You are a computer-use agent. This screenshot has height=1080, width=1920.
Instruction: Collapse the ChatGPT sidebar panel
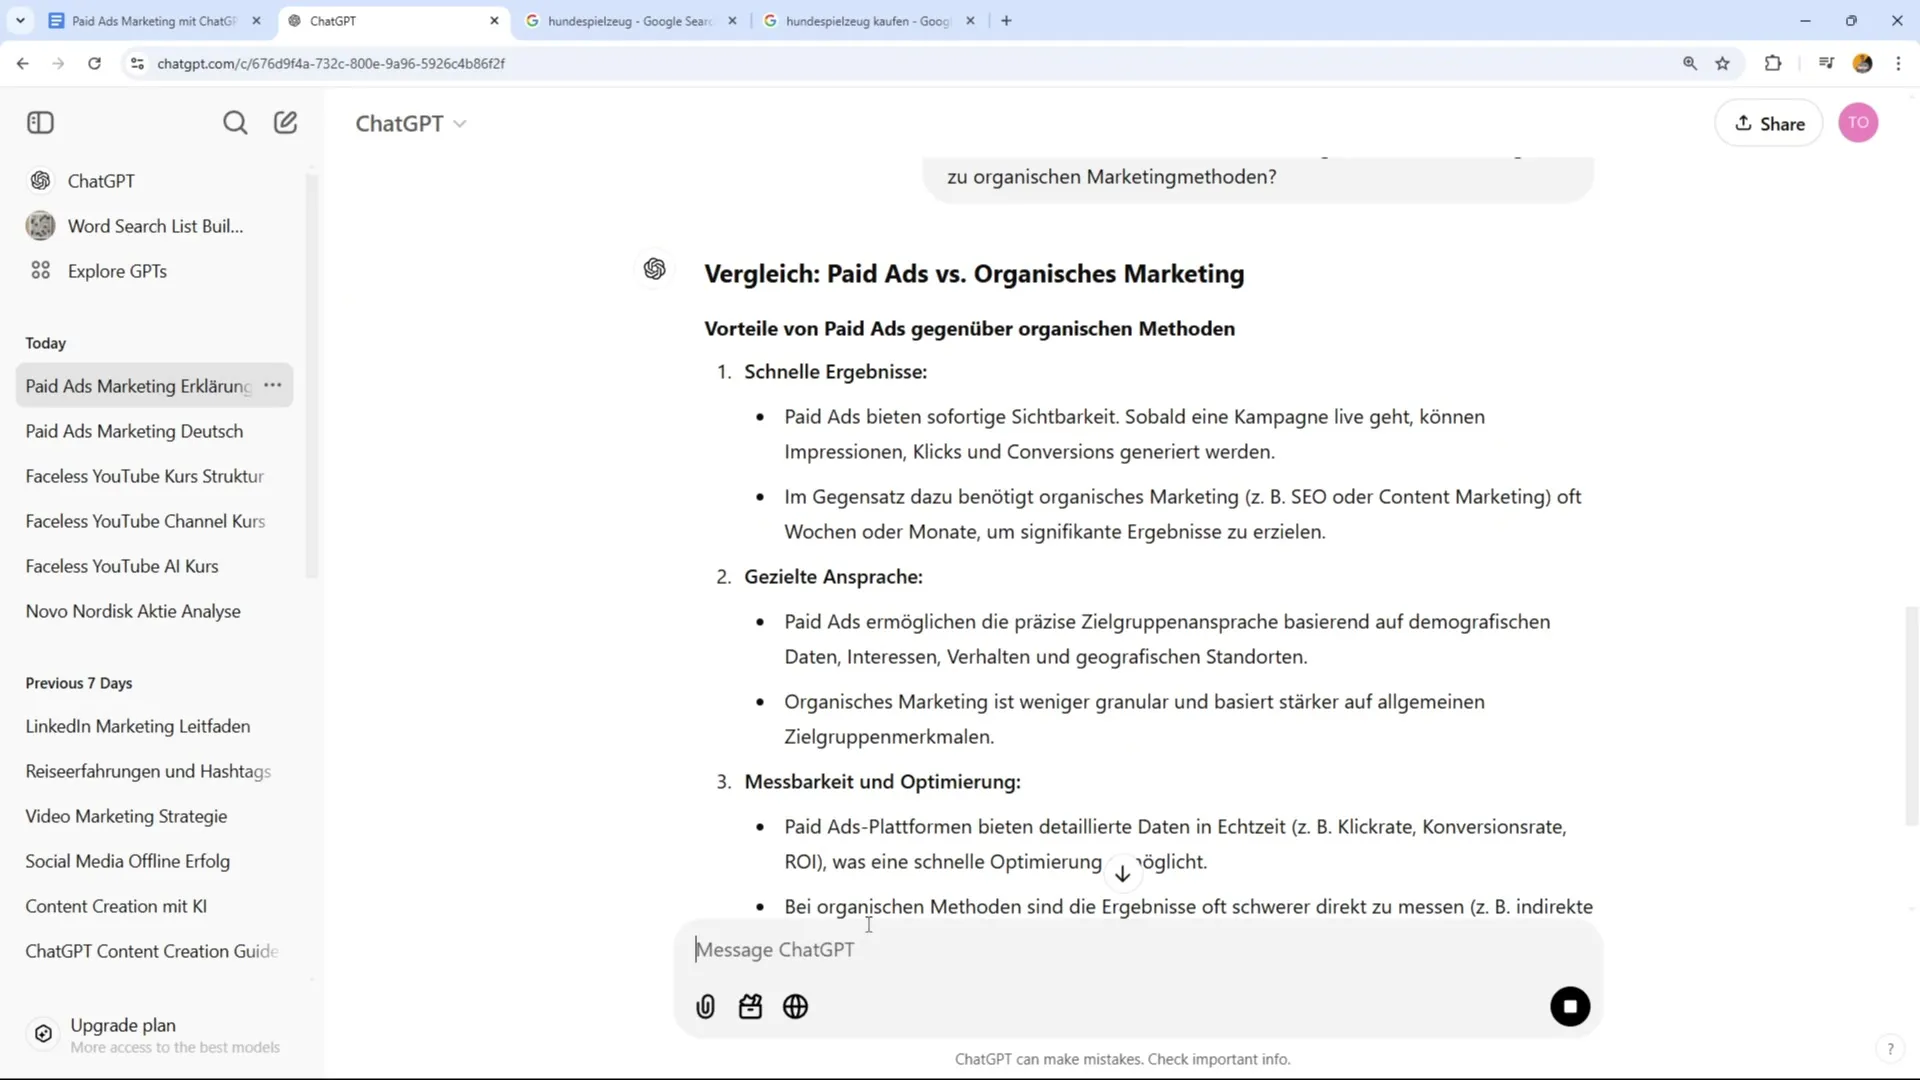coord(40,123)
